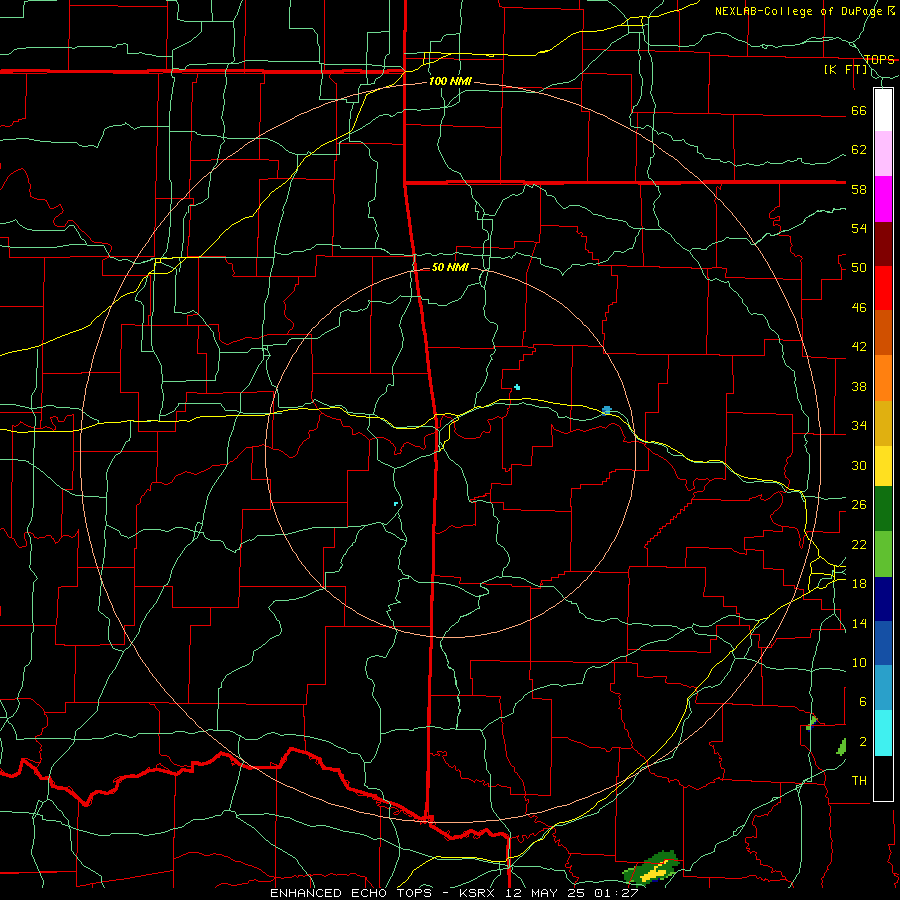
Task: Click the bright yellow scale swatch
Action: click(883, 466)
